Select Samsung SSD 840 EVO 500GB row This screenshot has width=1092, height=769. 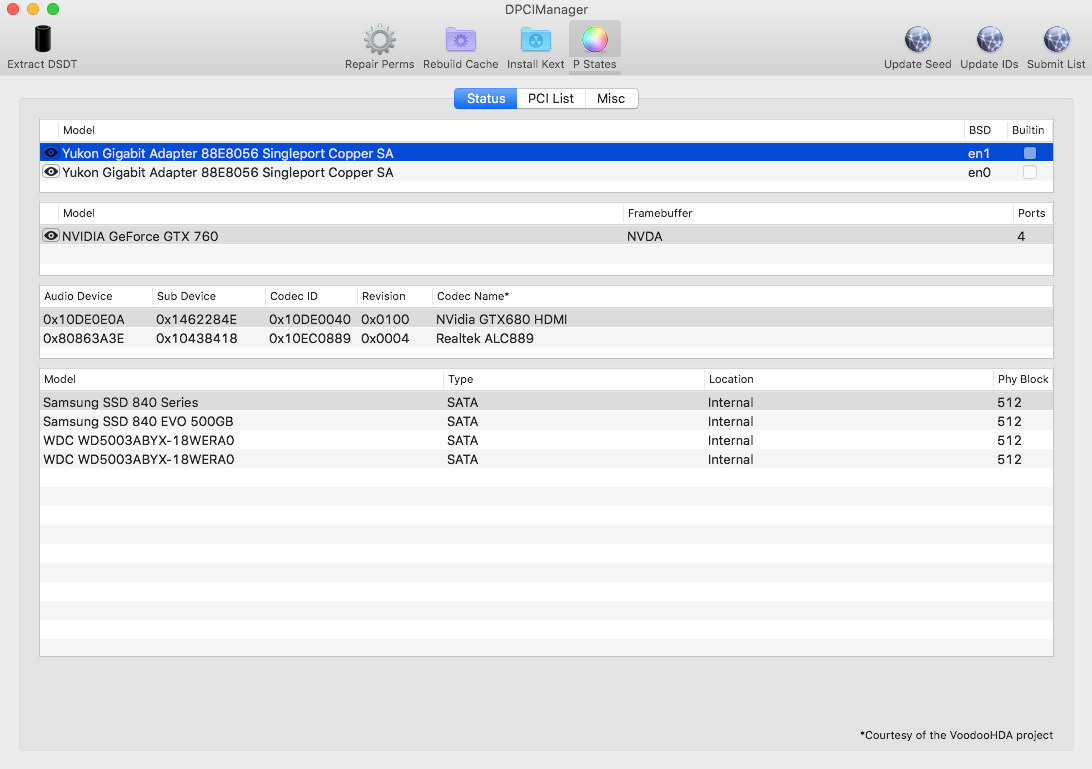tap(546, 421)
